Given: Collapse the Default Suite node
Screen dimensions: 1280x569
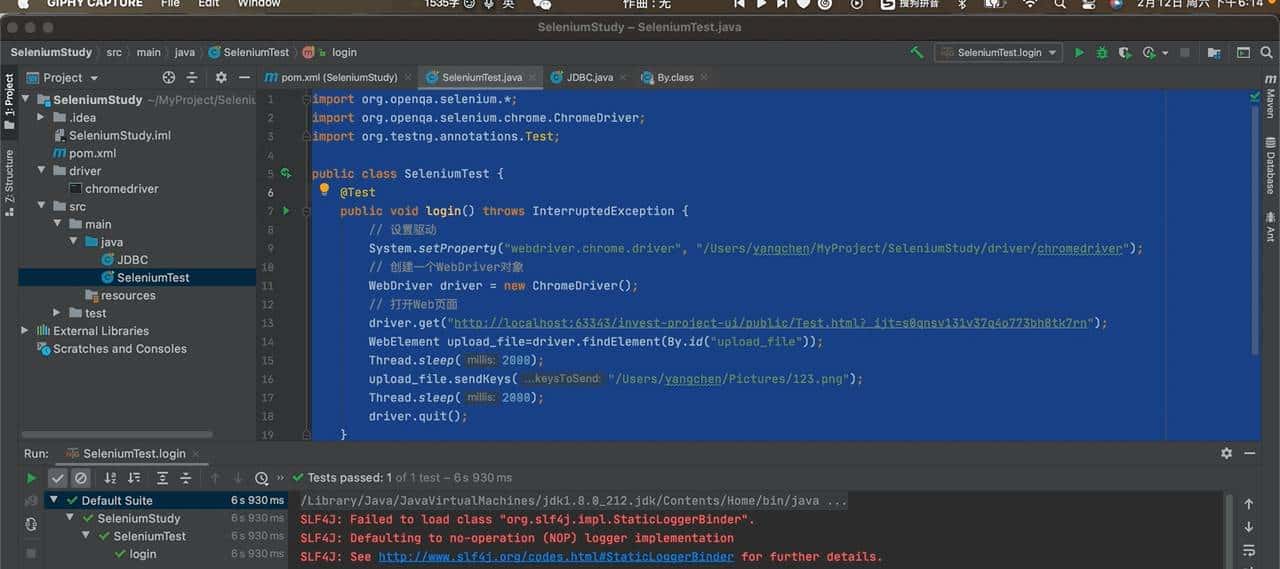Looking at the screenshot, I should (x=56, y=500).
